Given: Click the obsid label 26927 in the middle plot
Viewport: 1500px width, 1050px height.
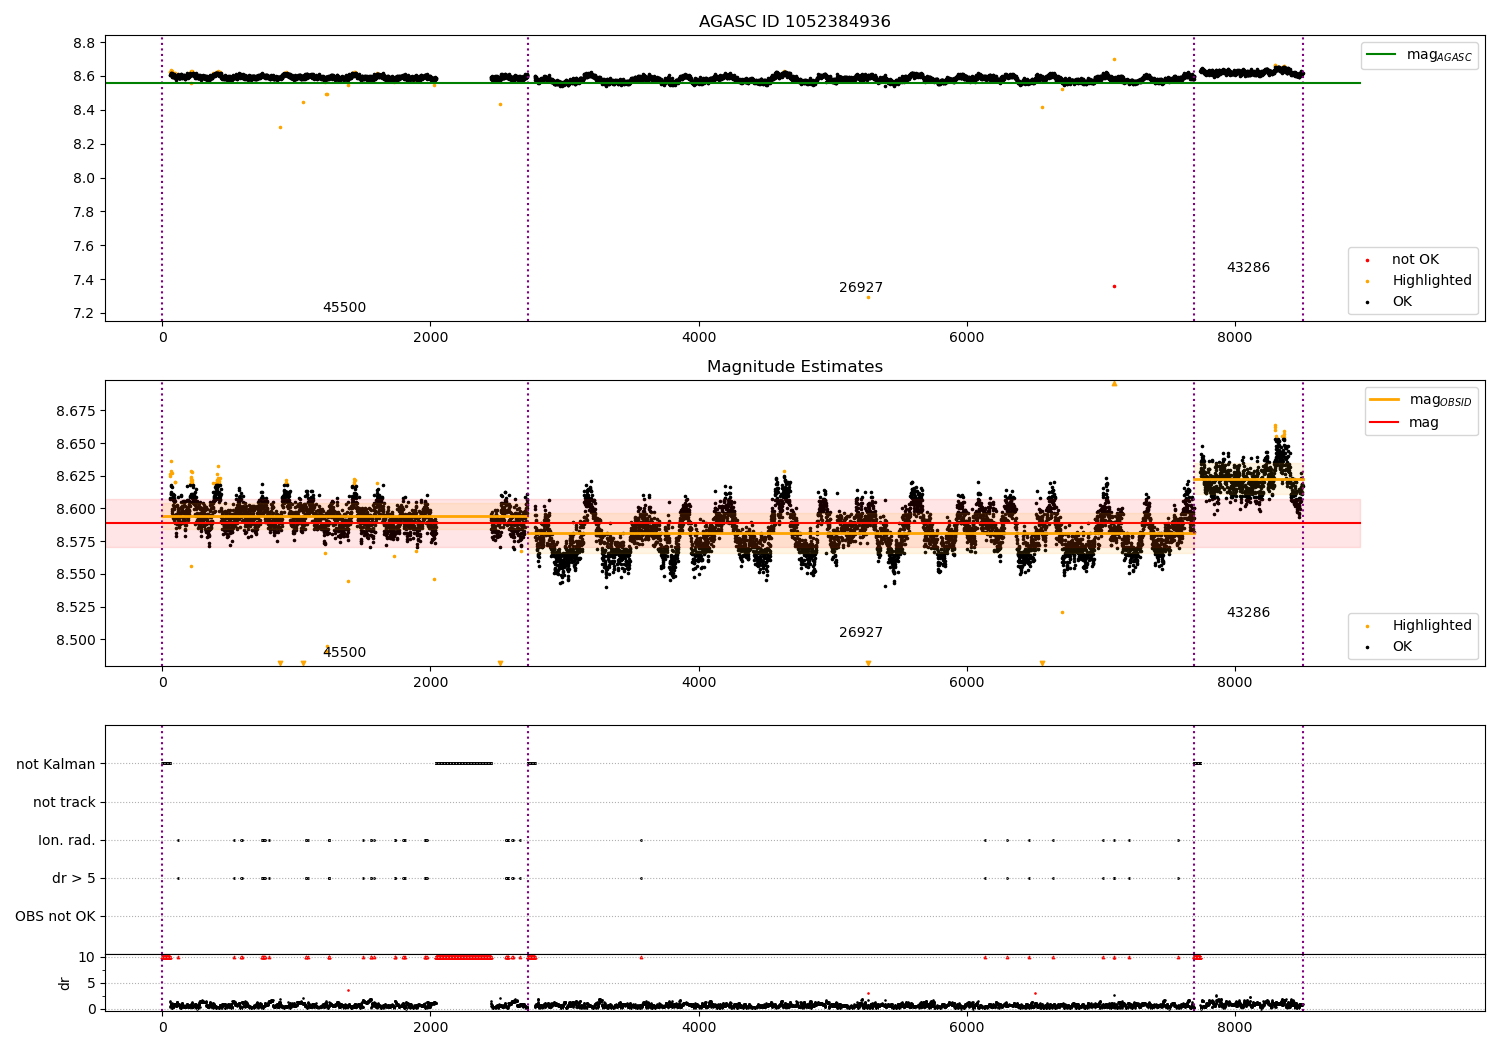Looking at the screenshot, I should coord(861,633).
